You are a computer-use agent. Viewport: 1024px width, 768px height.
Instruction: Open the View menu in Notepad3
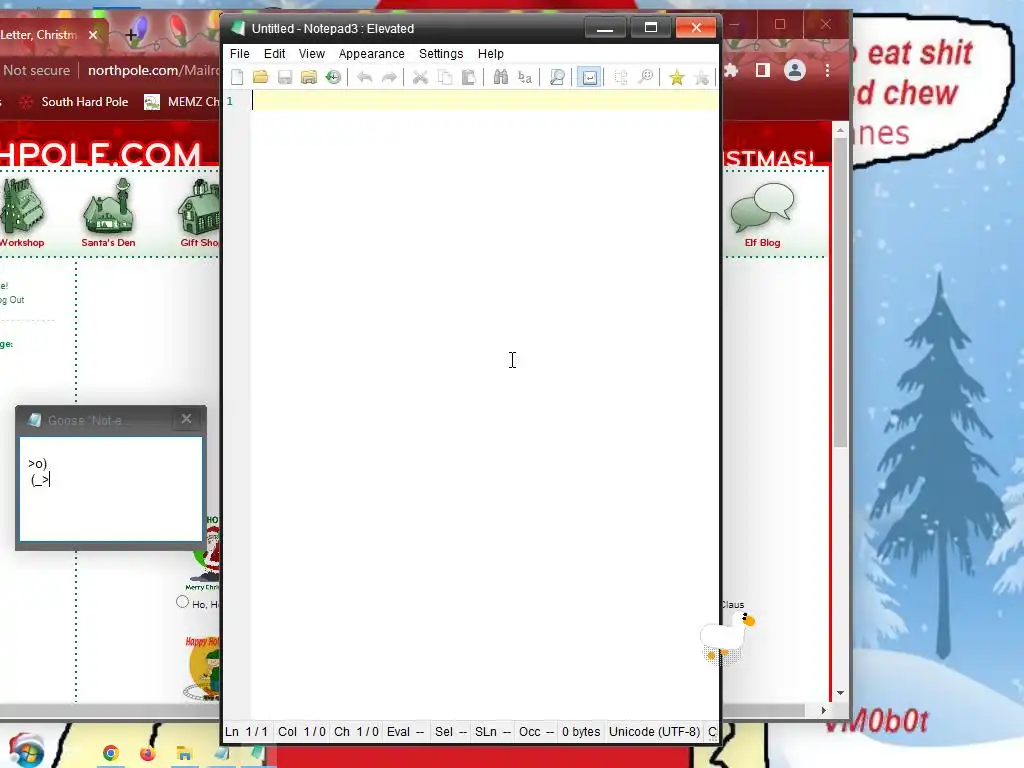[312, 54]
